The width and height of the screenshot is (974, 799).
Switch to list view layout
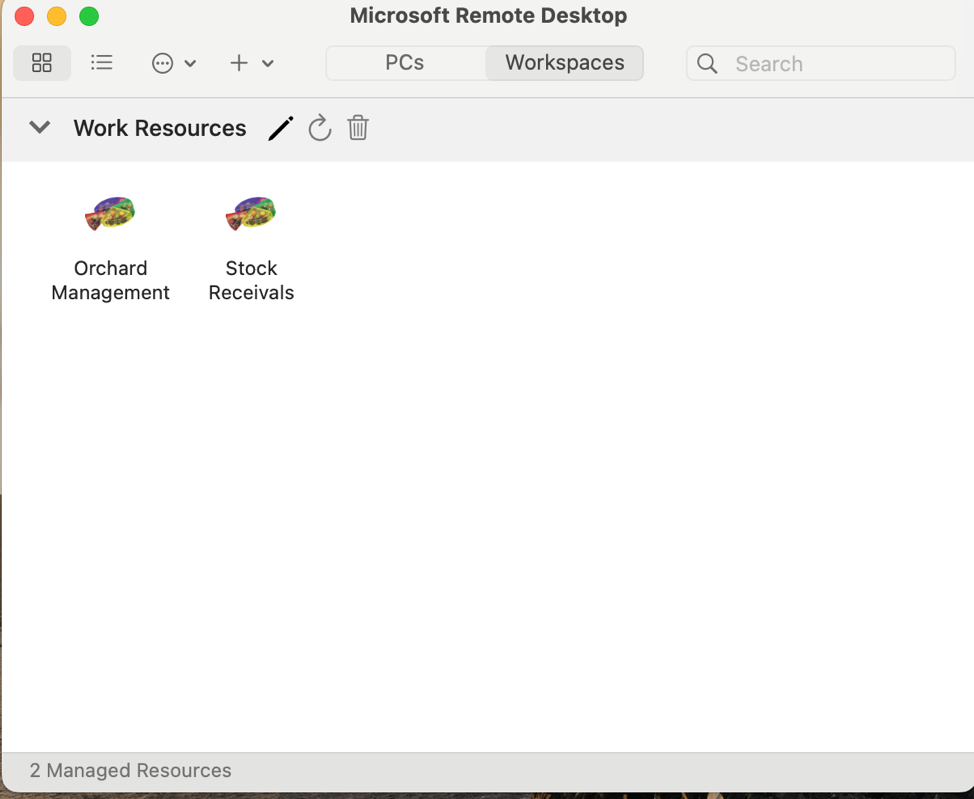coord(101,63)
